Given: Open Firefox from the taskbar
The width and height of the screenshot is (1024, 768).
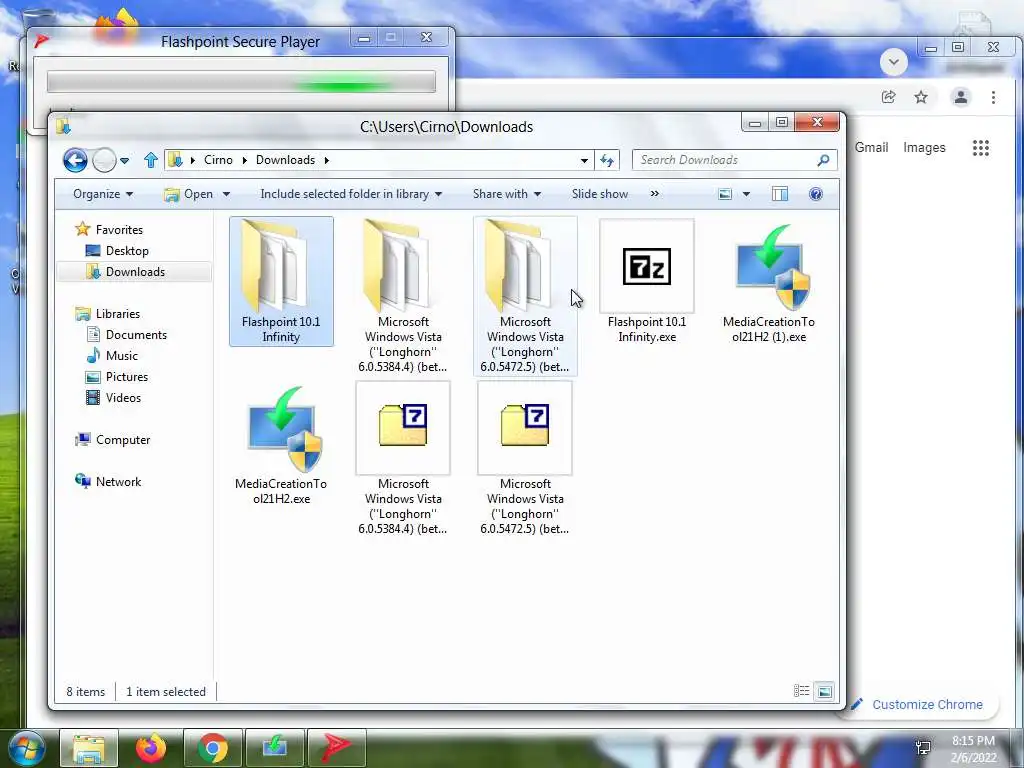Looking at the screenshot, I should click(151, 748).
